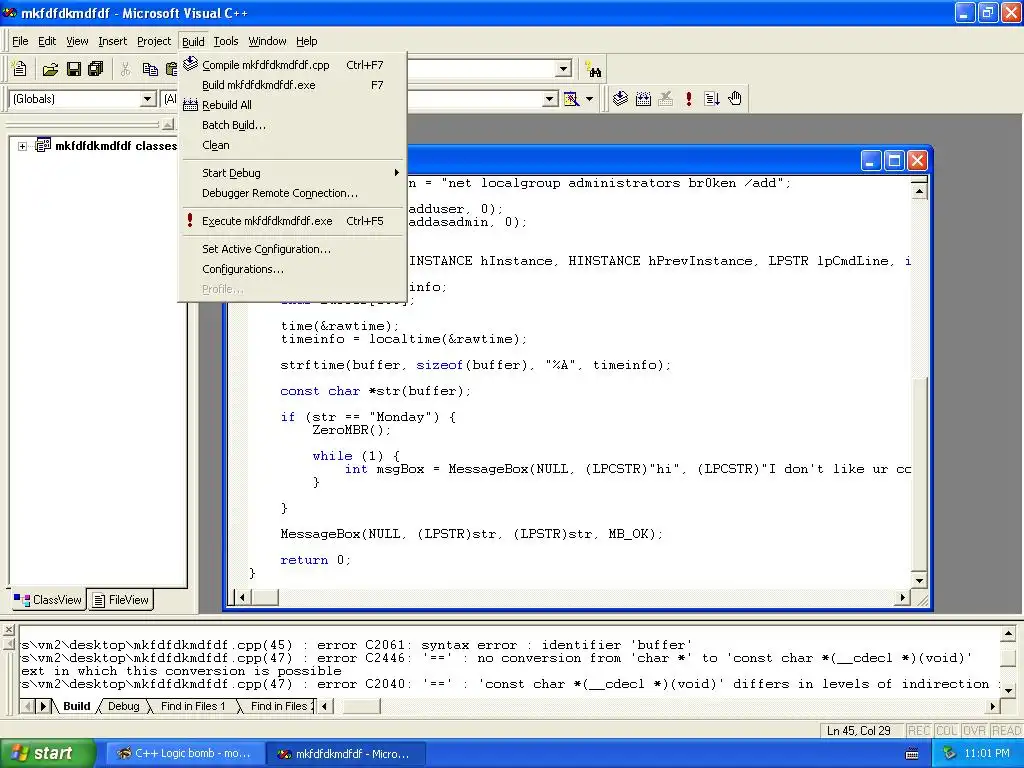Save All multiple floppy icon
This screenshot has height=768, width=1024.
[95, 69]
